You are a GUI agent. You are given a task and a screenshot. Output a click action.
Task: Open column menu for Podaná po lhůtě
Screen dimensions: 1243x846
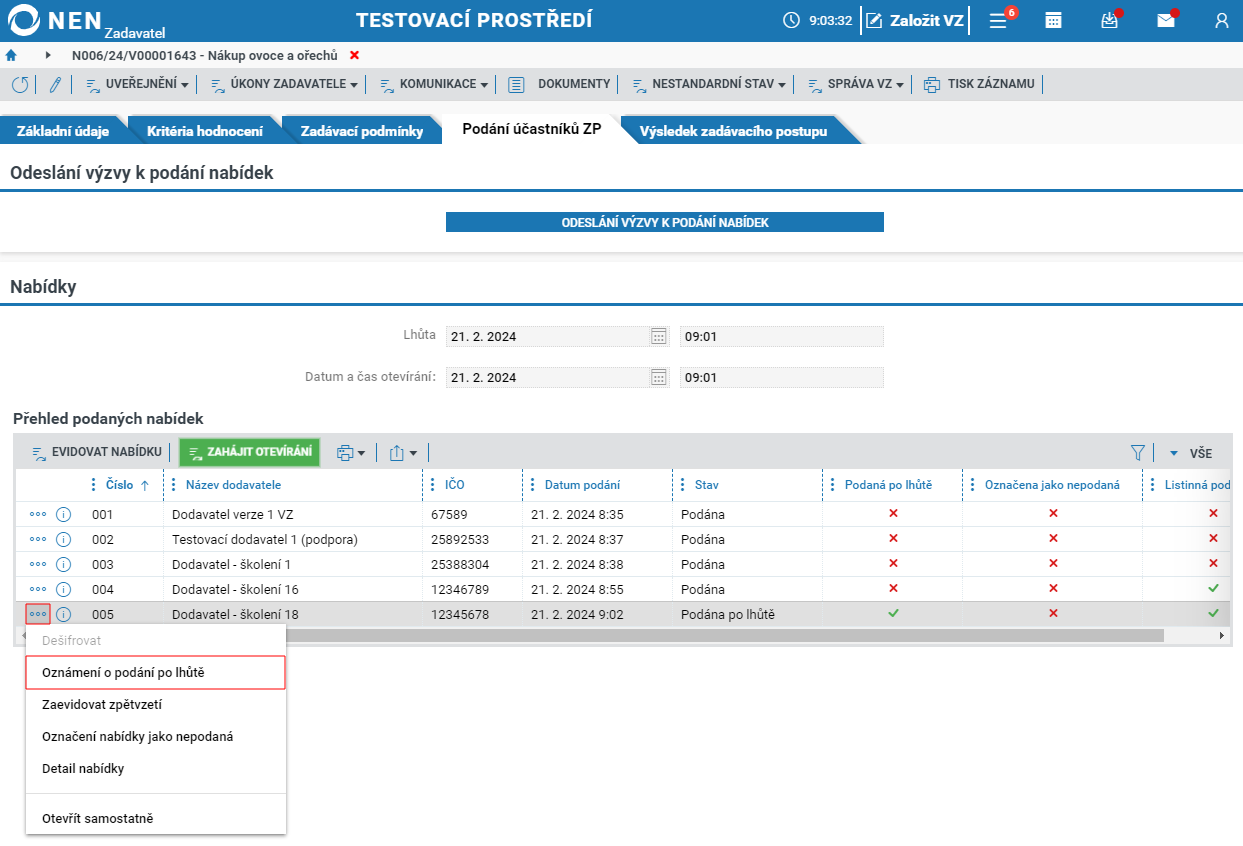coord(833,485)
